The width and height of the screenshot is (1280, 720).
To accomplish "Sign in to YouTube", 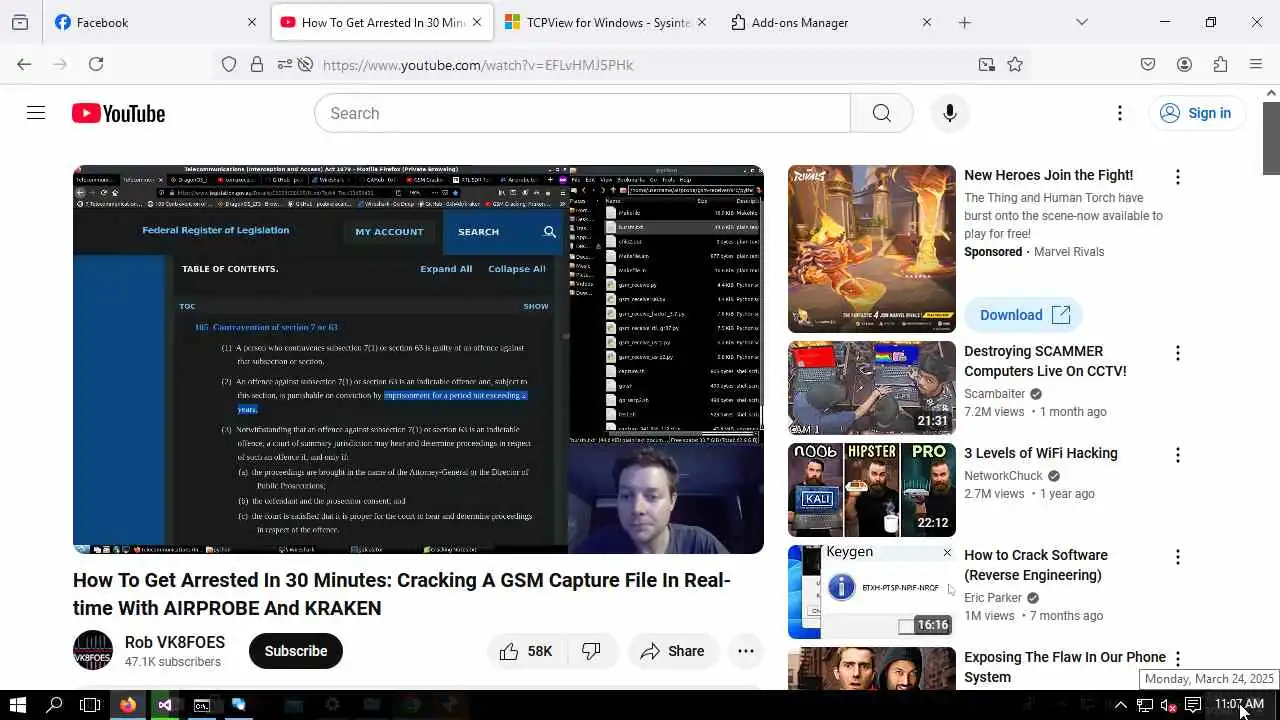I will pos(1196,113).
